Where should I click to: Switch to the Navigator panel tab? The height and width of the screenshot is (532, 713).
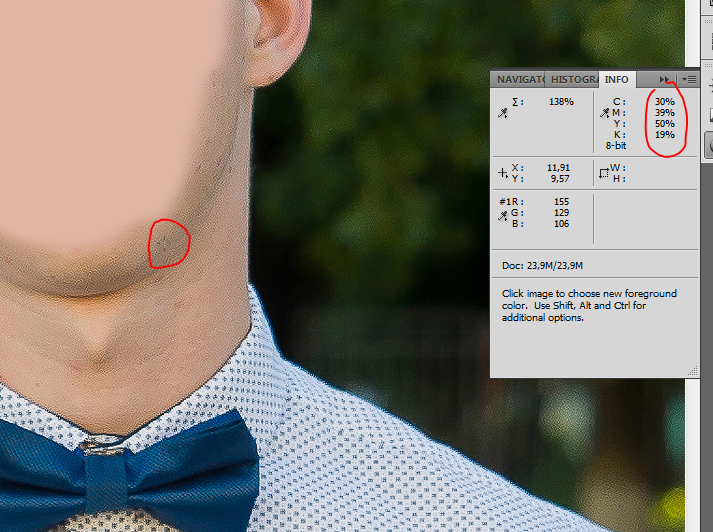[518, 80]
